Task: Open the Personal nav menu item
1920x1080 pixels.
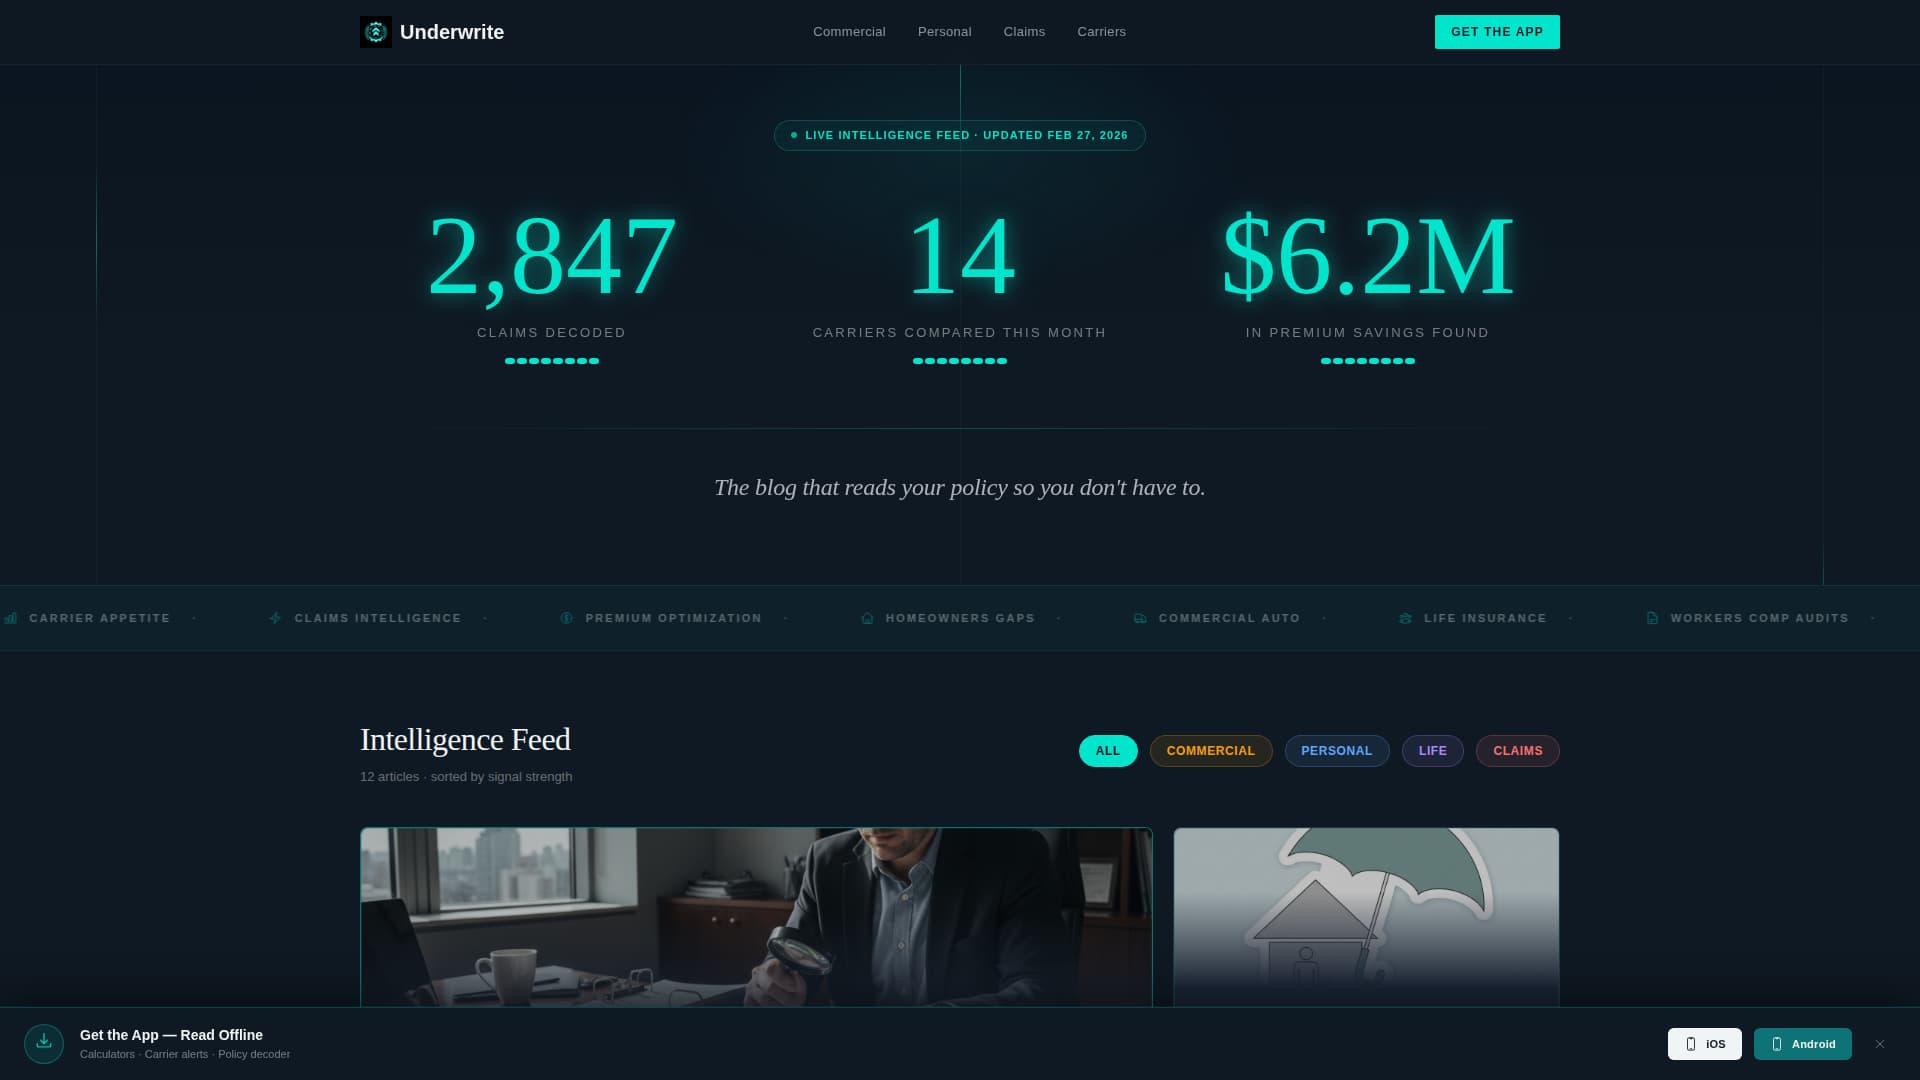Action: (x=945, y=32)
